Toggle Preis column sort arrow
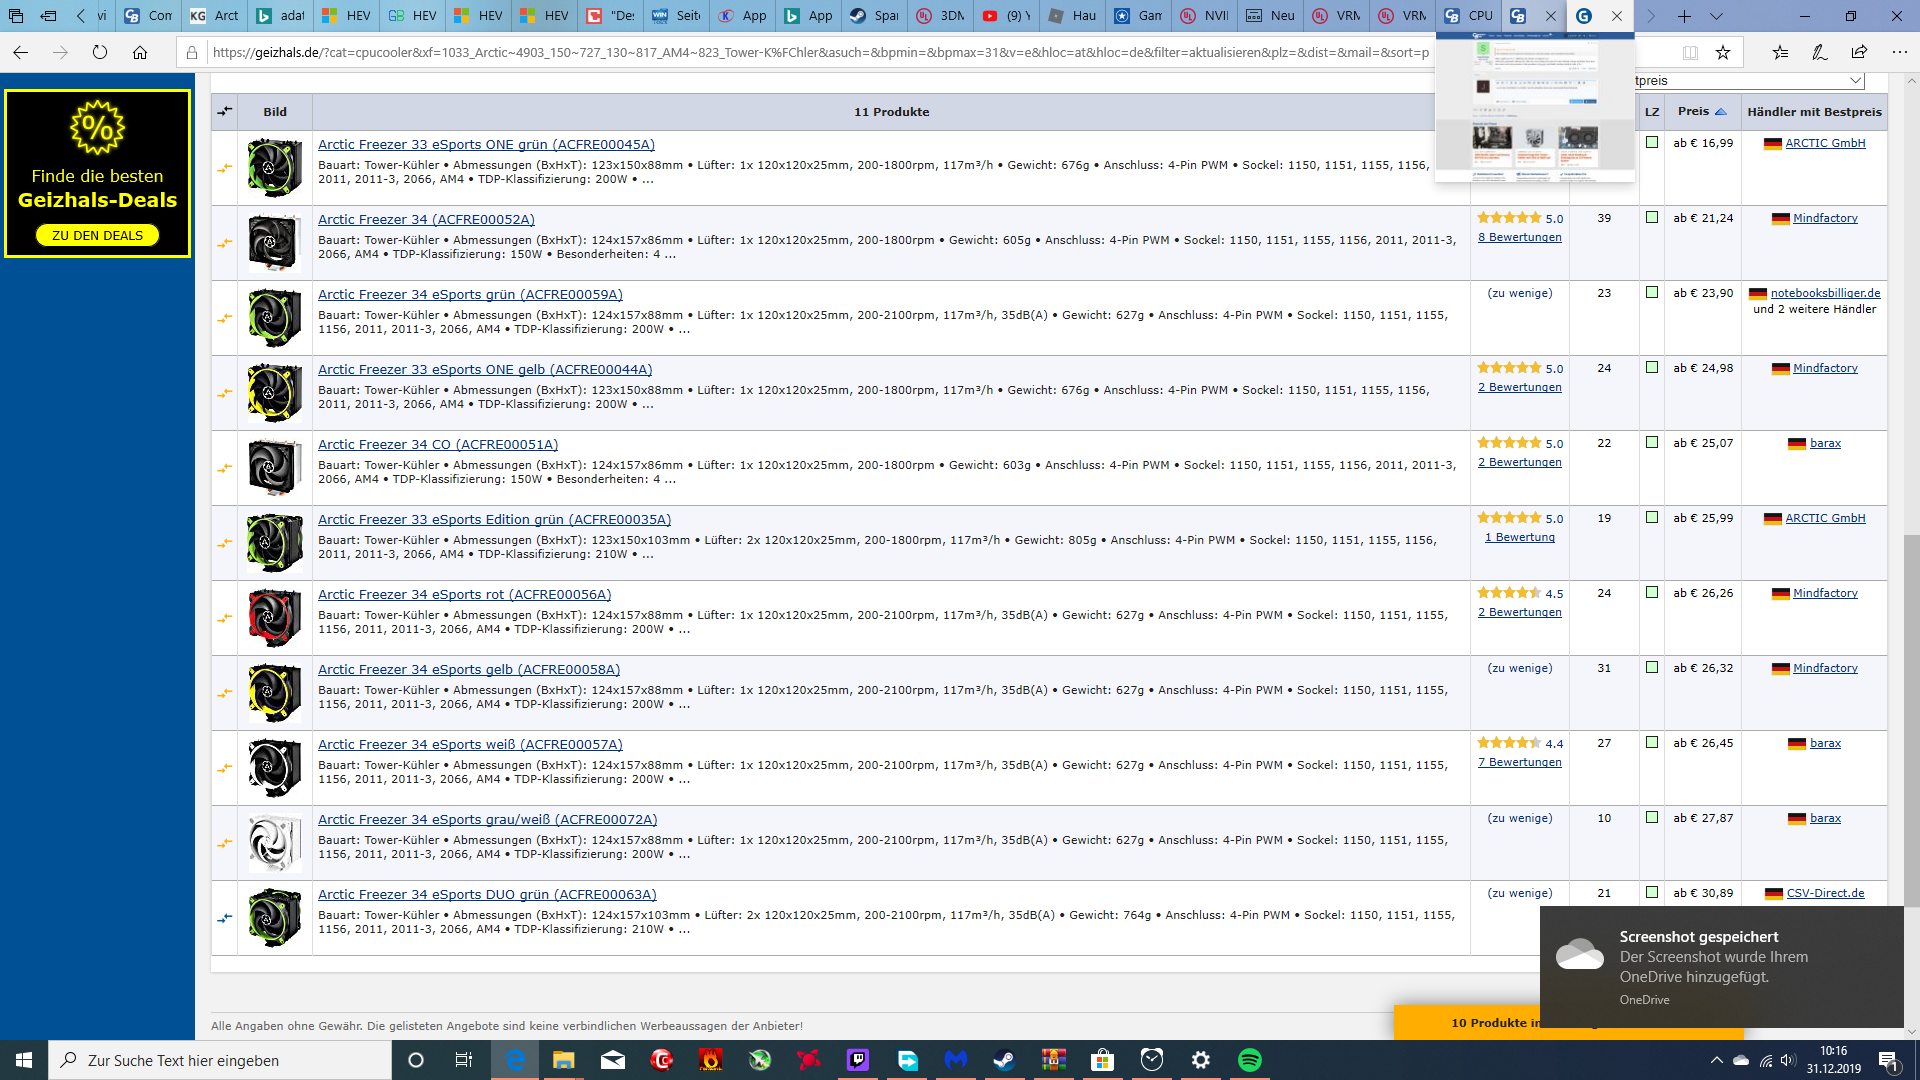Viewport: 1920px width, 1080px height. tap(1721, 112)
